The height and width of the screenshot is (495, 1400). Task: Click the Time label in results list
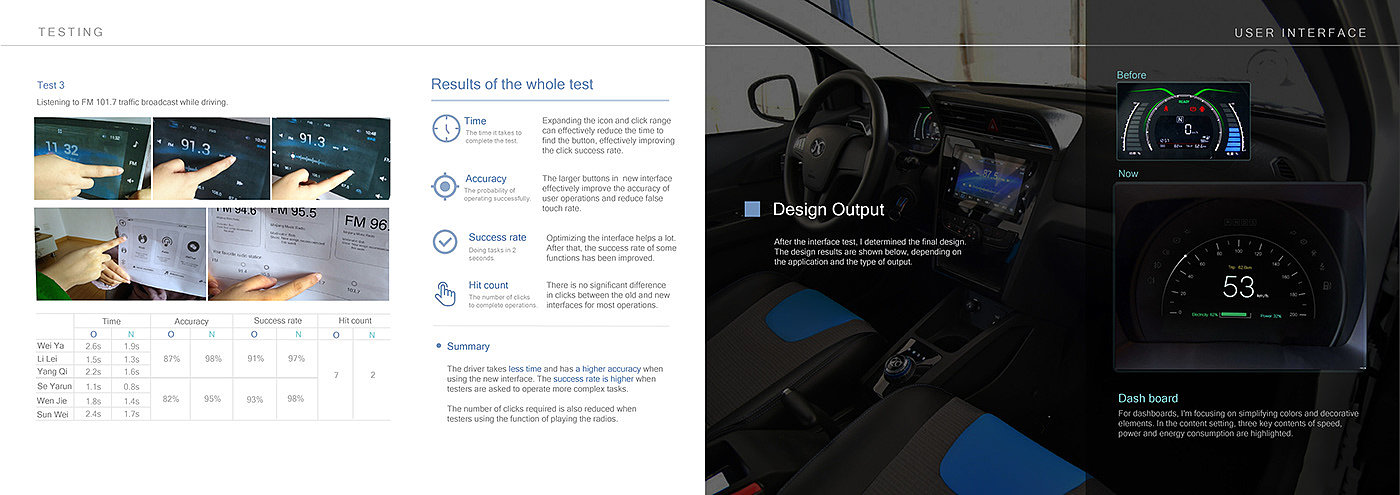pyautogui.click(x=475, y=121)
